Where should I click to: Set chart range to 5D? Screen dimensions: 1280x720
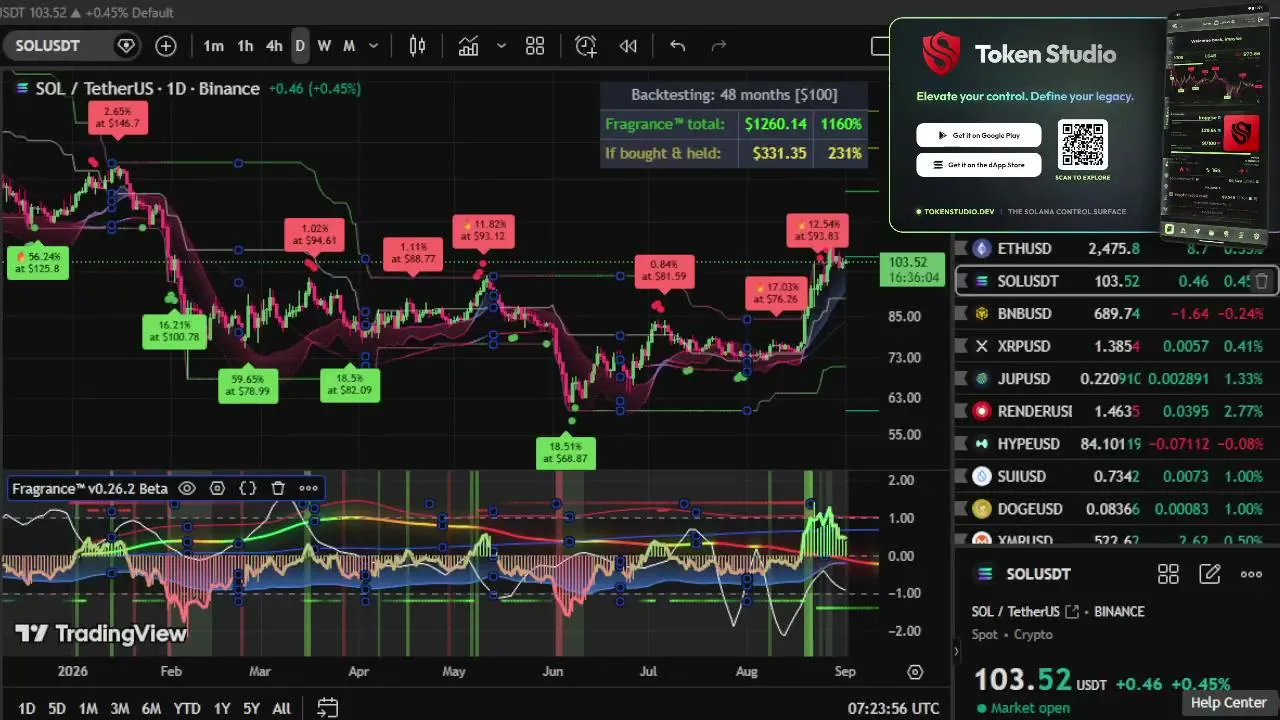coord(57,708)
